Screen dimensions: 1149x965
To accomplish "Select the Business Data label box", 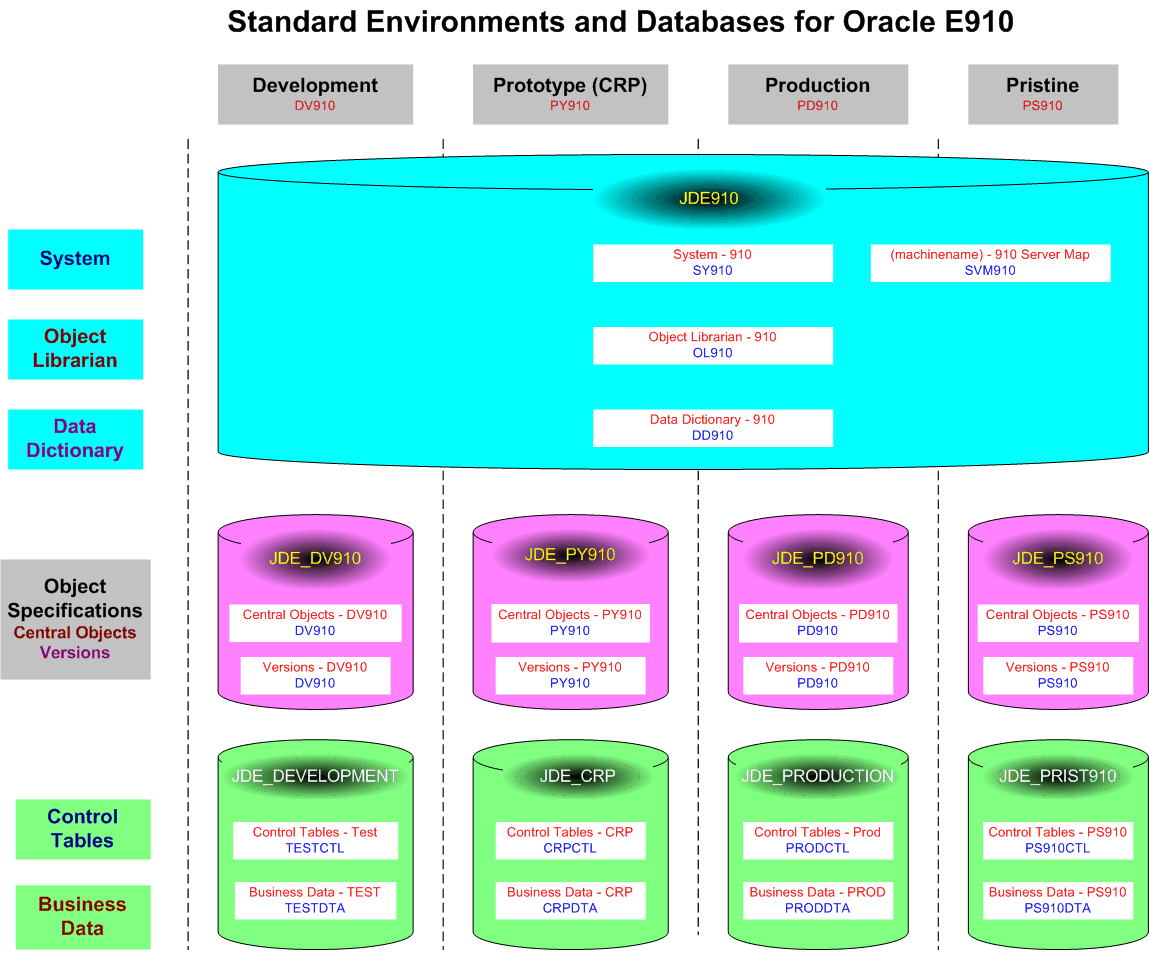I will click(x=83, y=917).
